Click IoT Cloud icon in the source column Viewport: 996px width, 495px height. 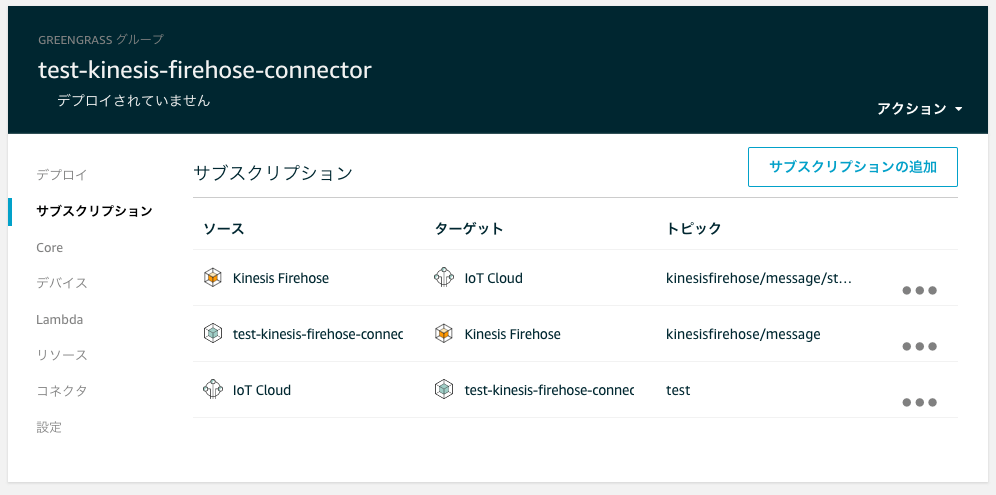pyautogui.click(x=213, y=390)
